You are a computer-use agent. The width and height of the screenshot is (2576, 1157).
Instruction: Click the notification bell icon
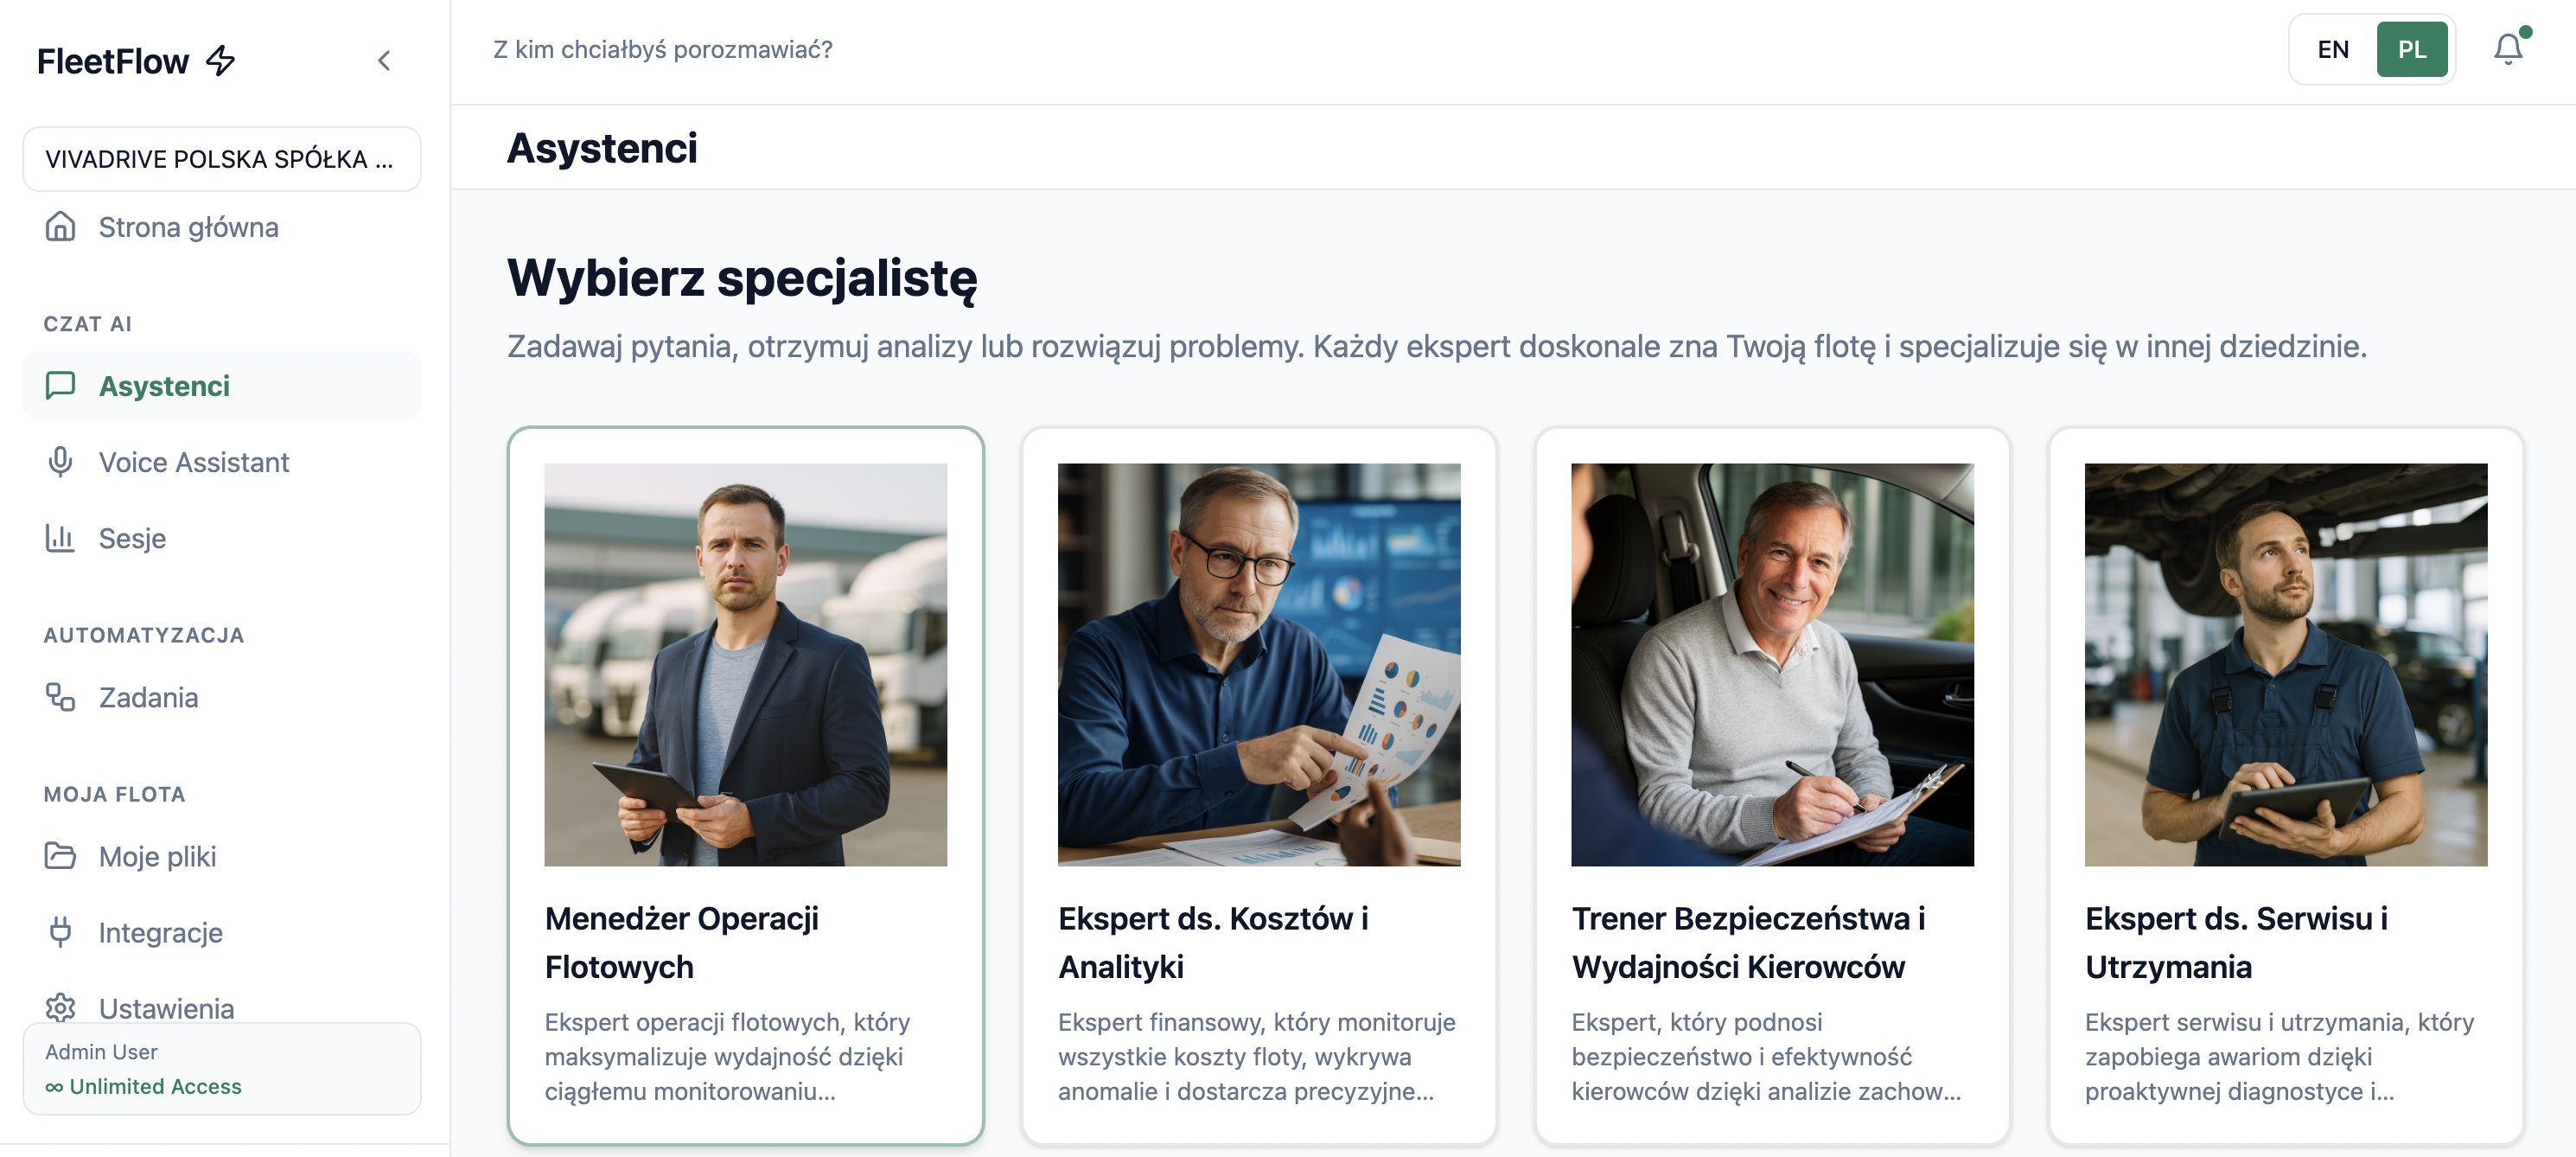coord(2507,49)
